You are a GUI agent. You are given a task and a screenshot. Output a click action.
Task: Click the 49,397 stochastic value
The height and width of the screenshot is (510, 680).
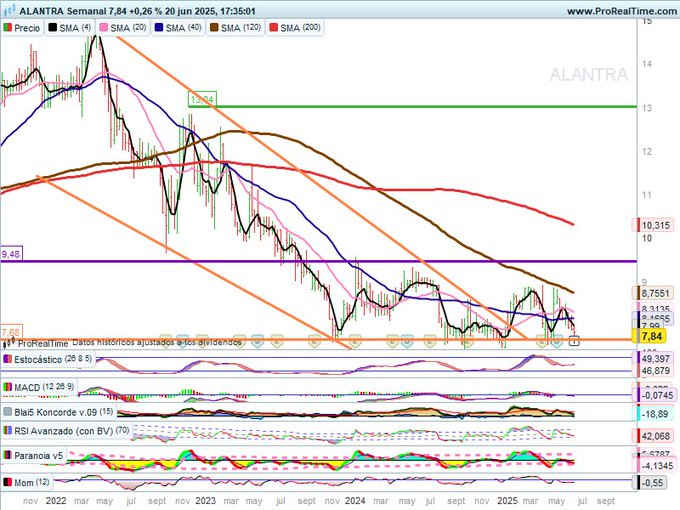tap(655, 358)
